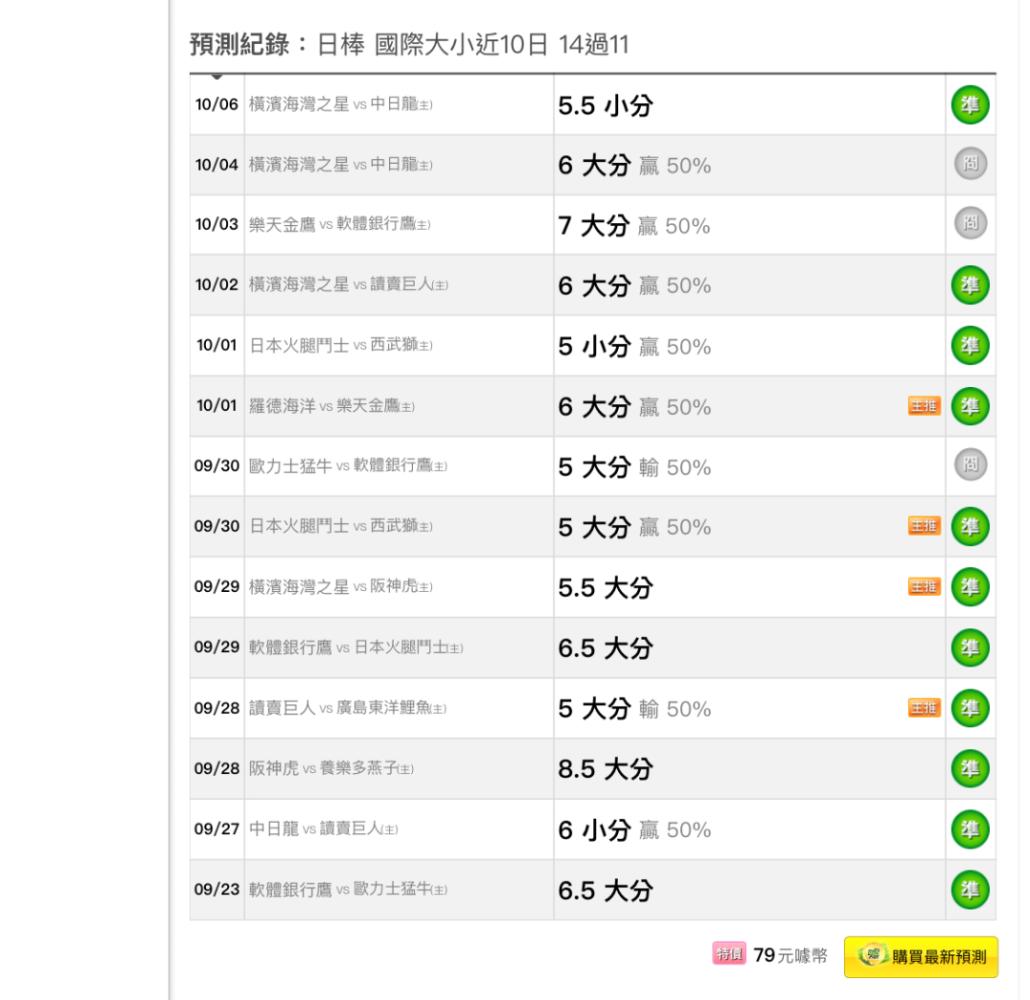The width and height of the screenshot is (1030, 1000).
Task: Click green 準 icon on 09/29 軟體銀行鷹 row
Action: 970,647
